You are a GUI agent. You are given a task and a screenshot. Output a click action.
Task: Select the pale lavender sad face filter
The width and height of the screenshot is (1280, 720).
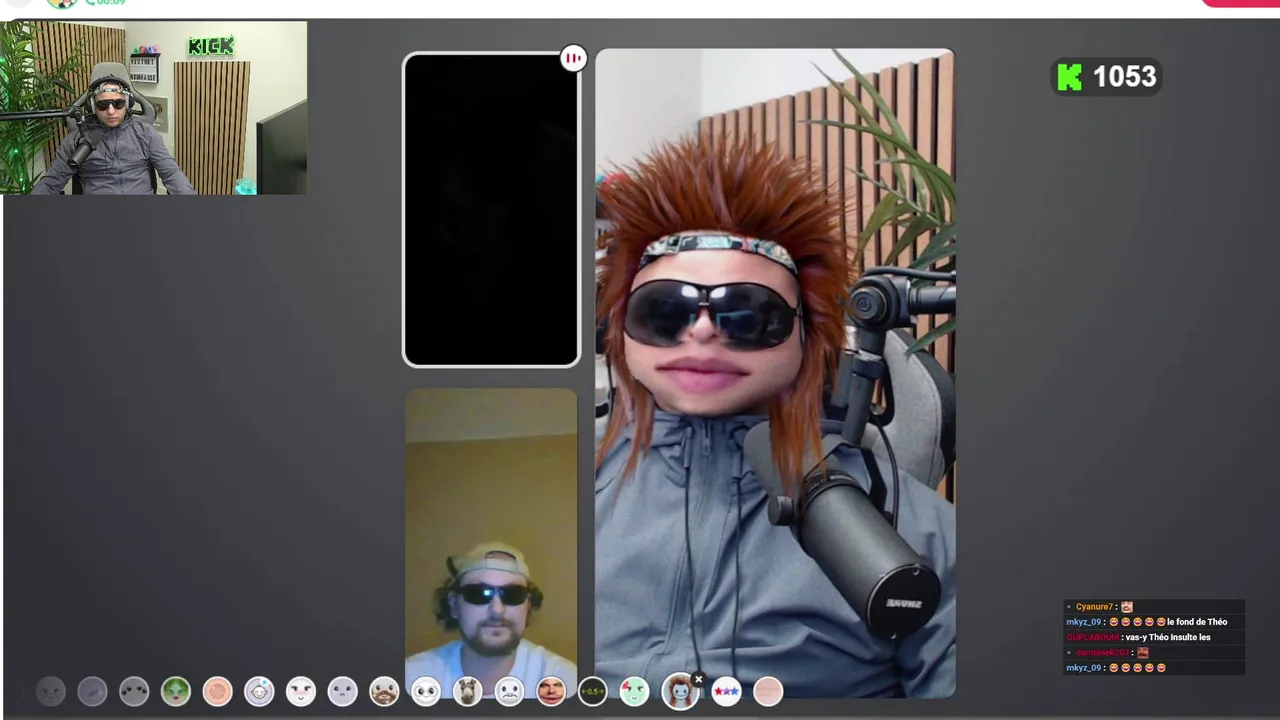[342, 691]
